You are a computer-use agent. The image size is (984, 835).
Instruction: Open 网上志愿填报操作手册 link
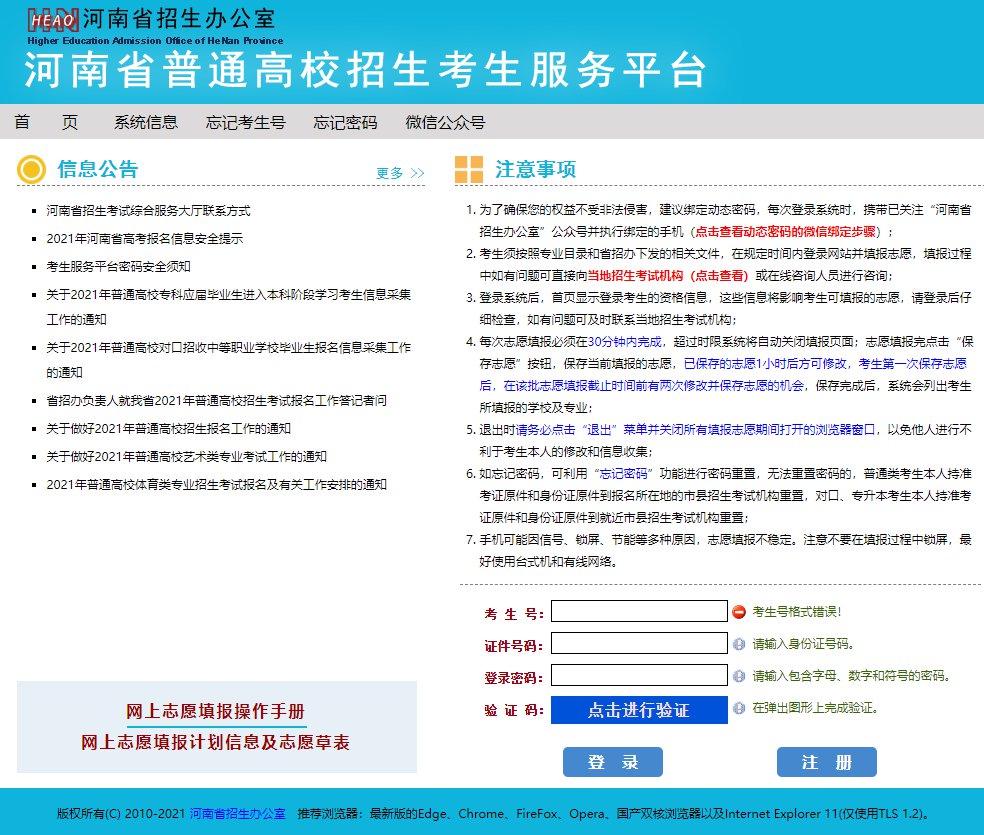pyautogui.click(x=215, y=712)
